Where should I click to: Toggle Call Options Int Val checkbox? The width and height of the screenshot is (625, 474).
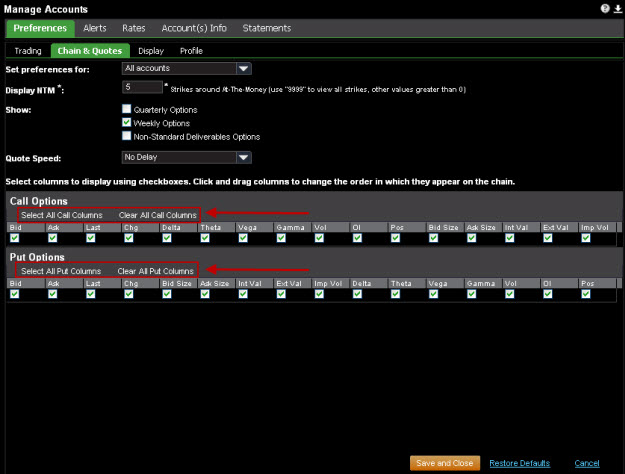point(510,238)
